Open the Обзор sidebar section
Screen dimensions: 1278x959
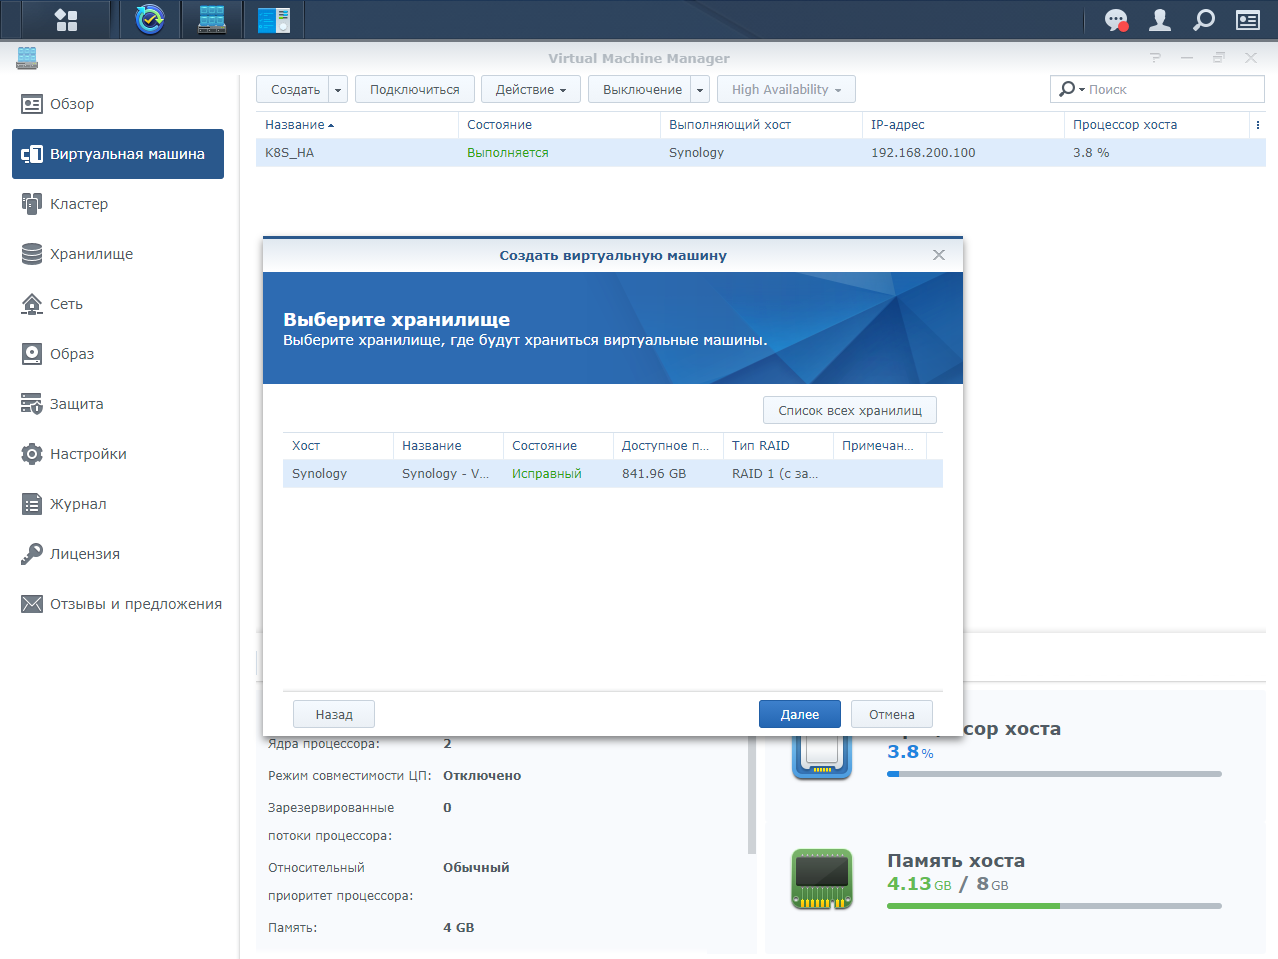[118, 104]
